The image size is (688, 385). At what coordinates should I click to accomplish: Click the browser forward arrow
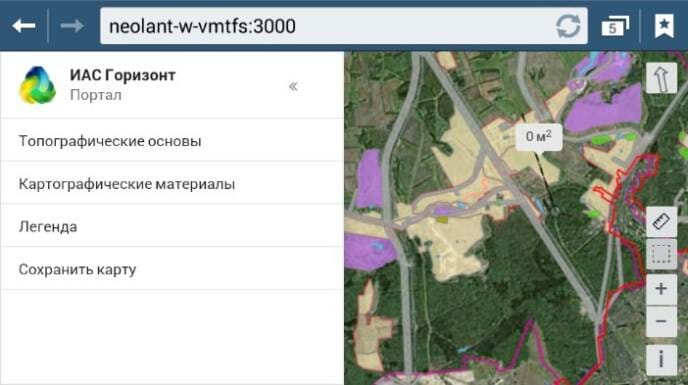point(72,26)
